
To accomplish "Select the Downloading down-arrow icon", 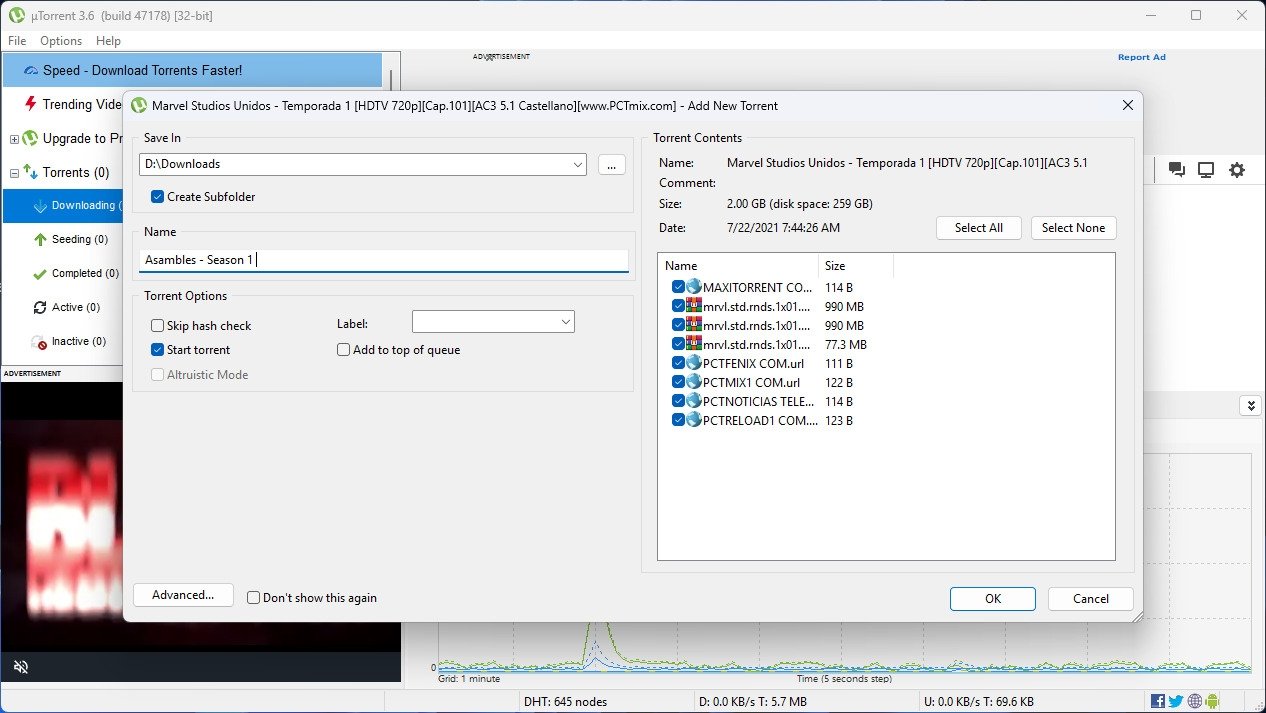I will click(40, 206).
